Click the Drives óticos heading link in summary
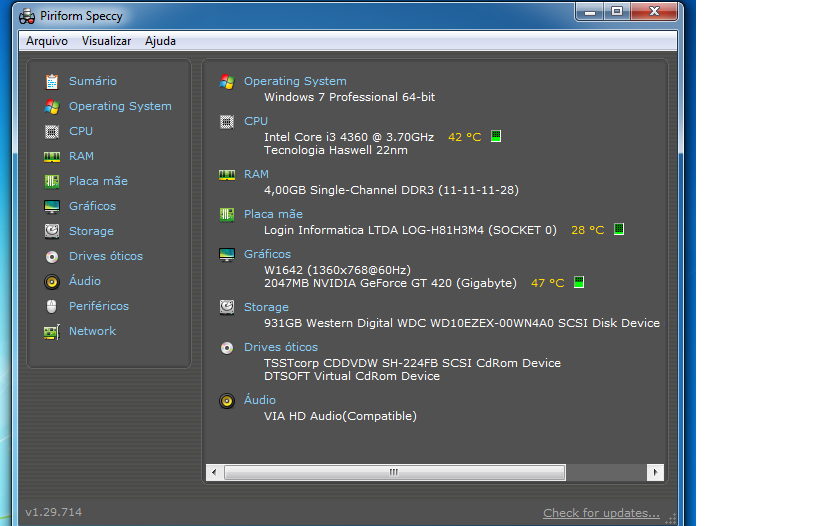The width and height of the screenshot is (816, 526). point(281,347)
